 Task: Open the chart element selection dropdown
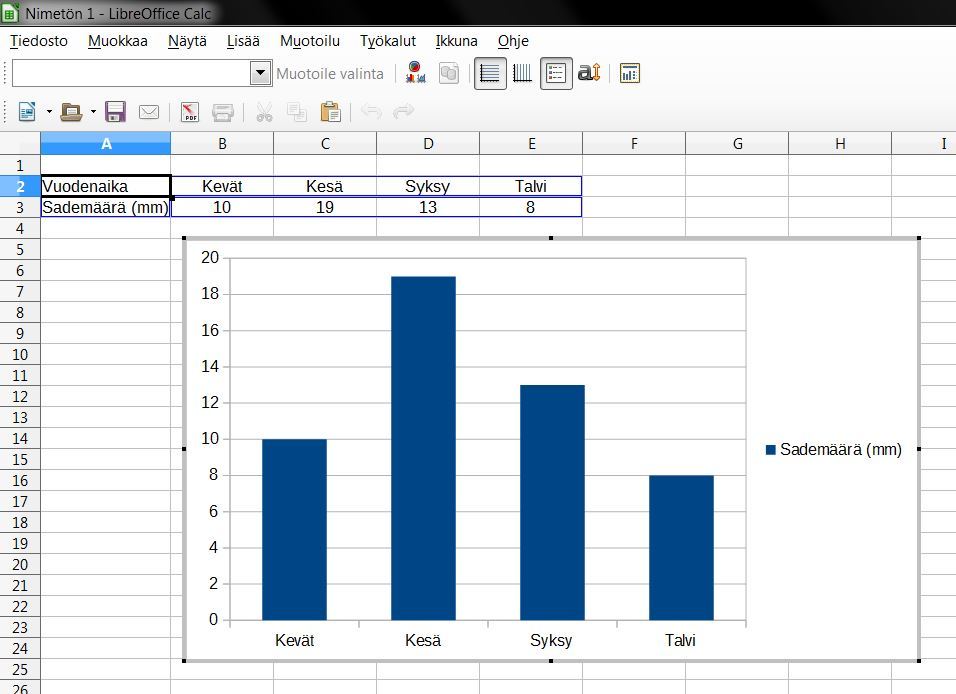260,73
